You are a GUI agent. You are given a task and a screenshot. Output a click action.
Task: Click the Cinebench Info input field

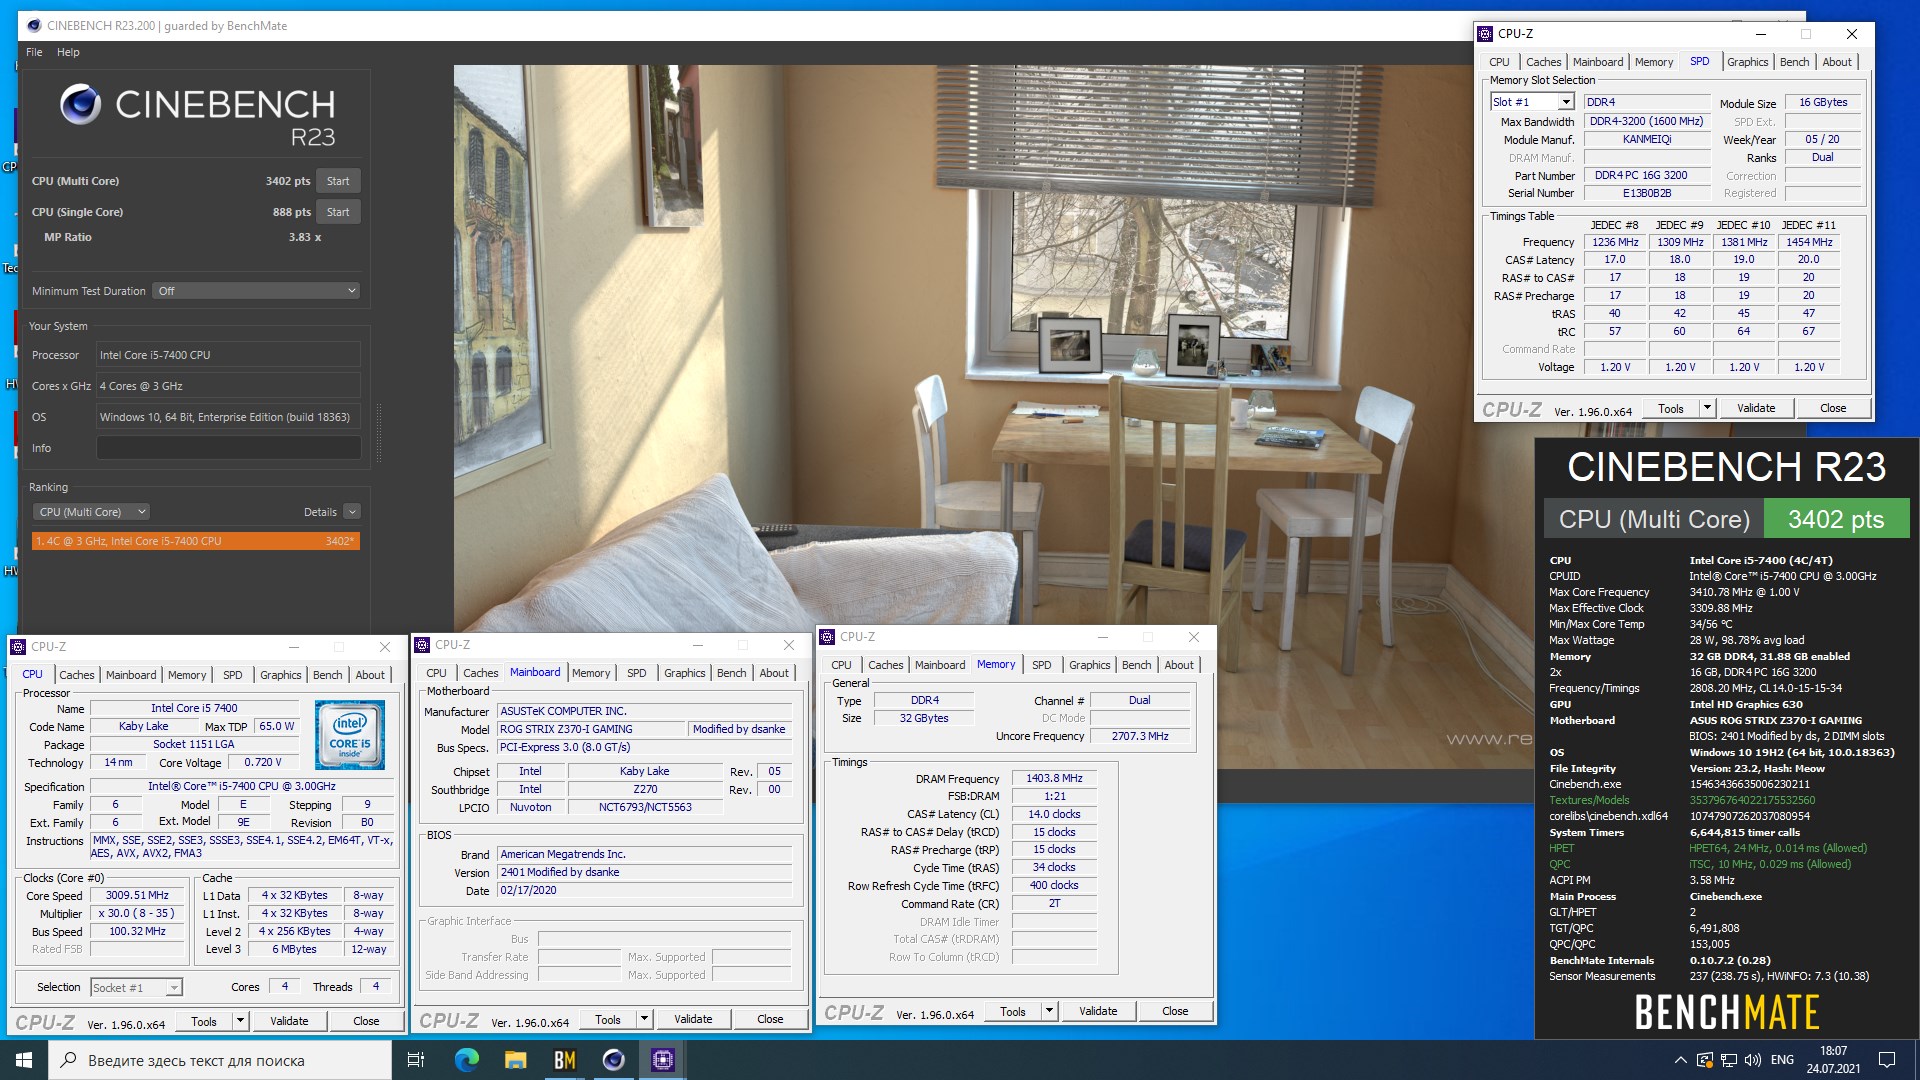[228, 448]
